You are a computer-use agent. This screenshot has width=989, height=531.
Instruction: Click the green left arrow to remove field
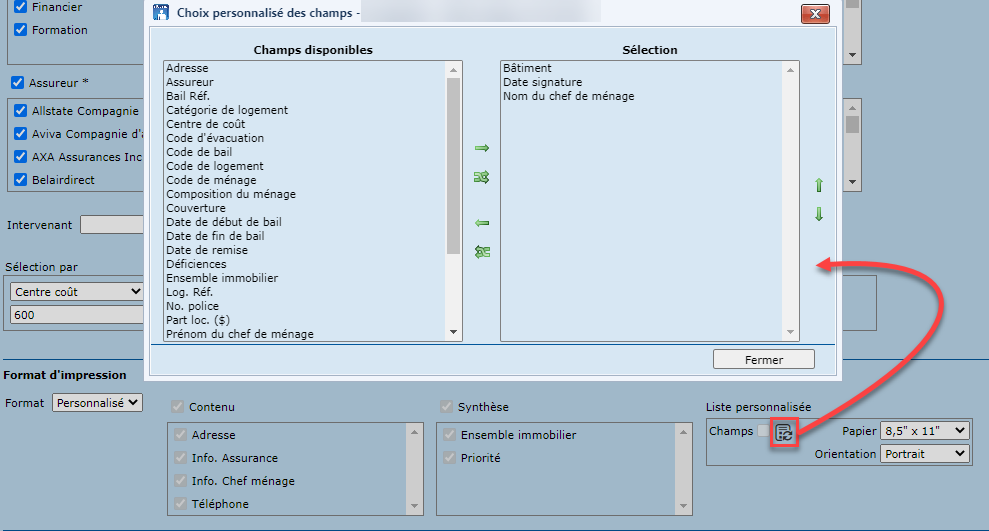(x=482, y=223)
